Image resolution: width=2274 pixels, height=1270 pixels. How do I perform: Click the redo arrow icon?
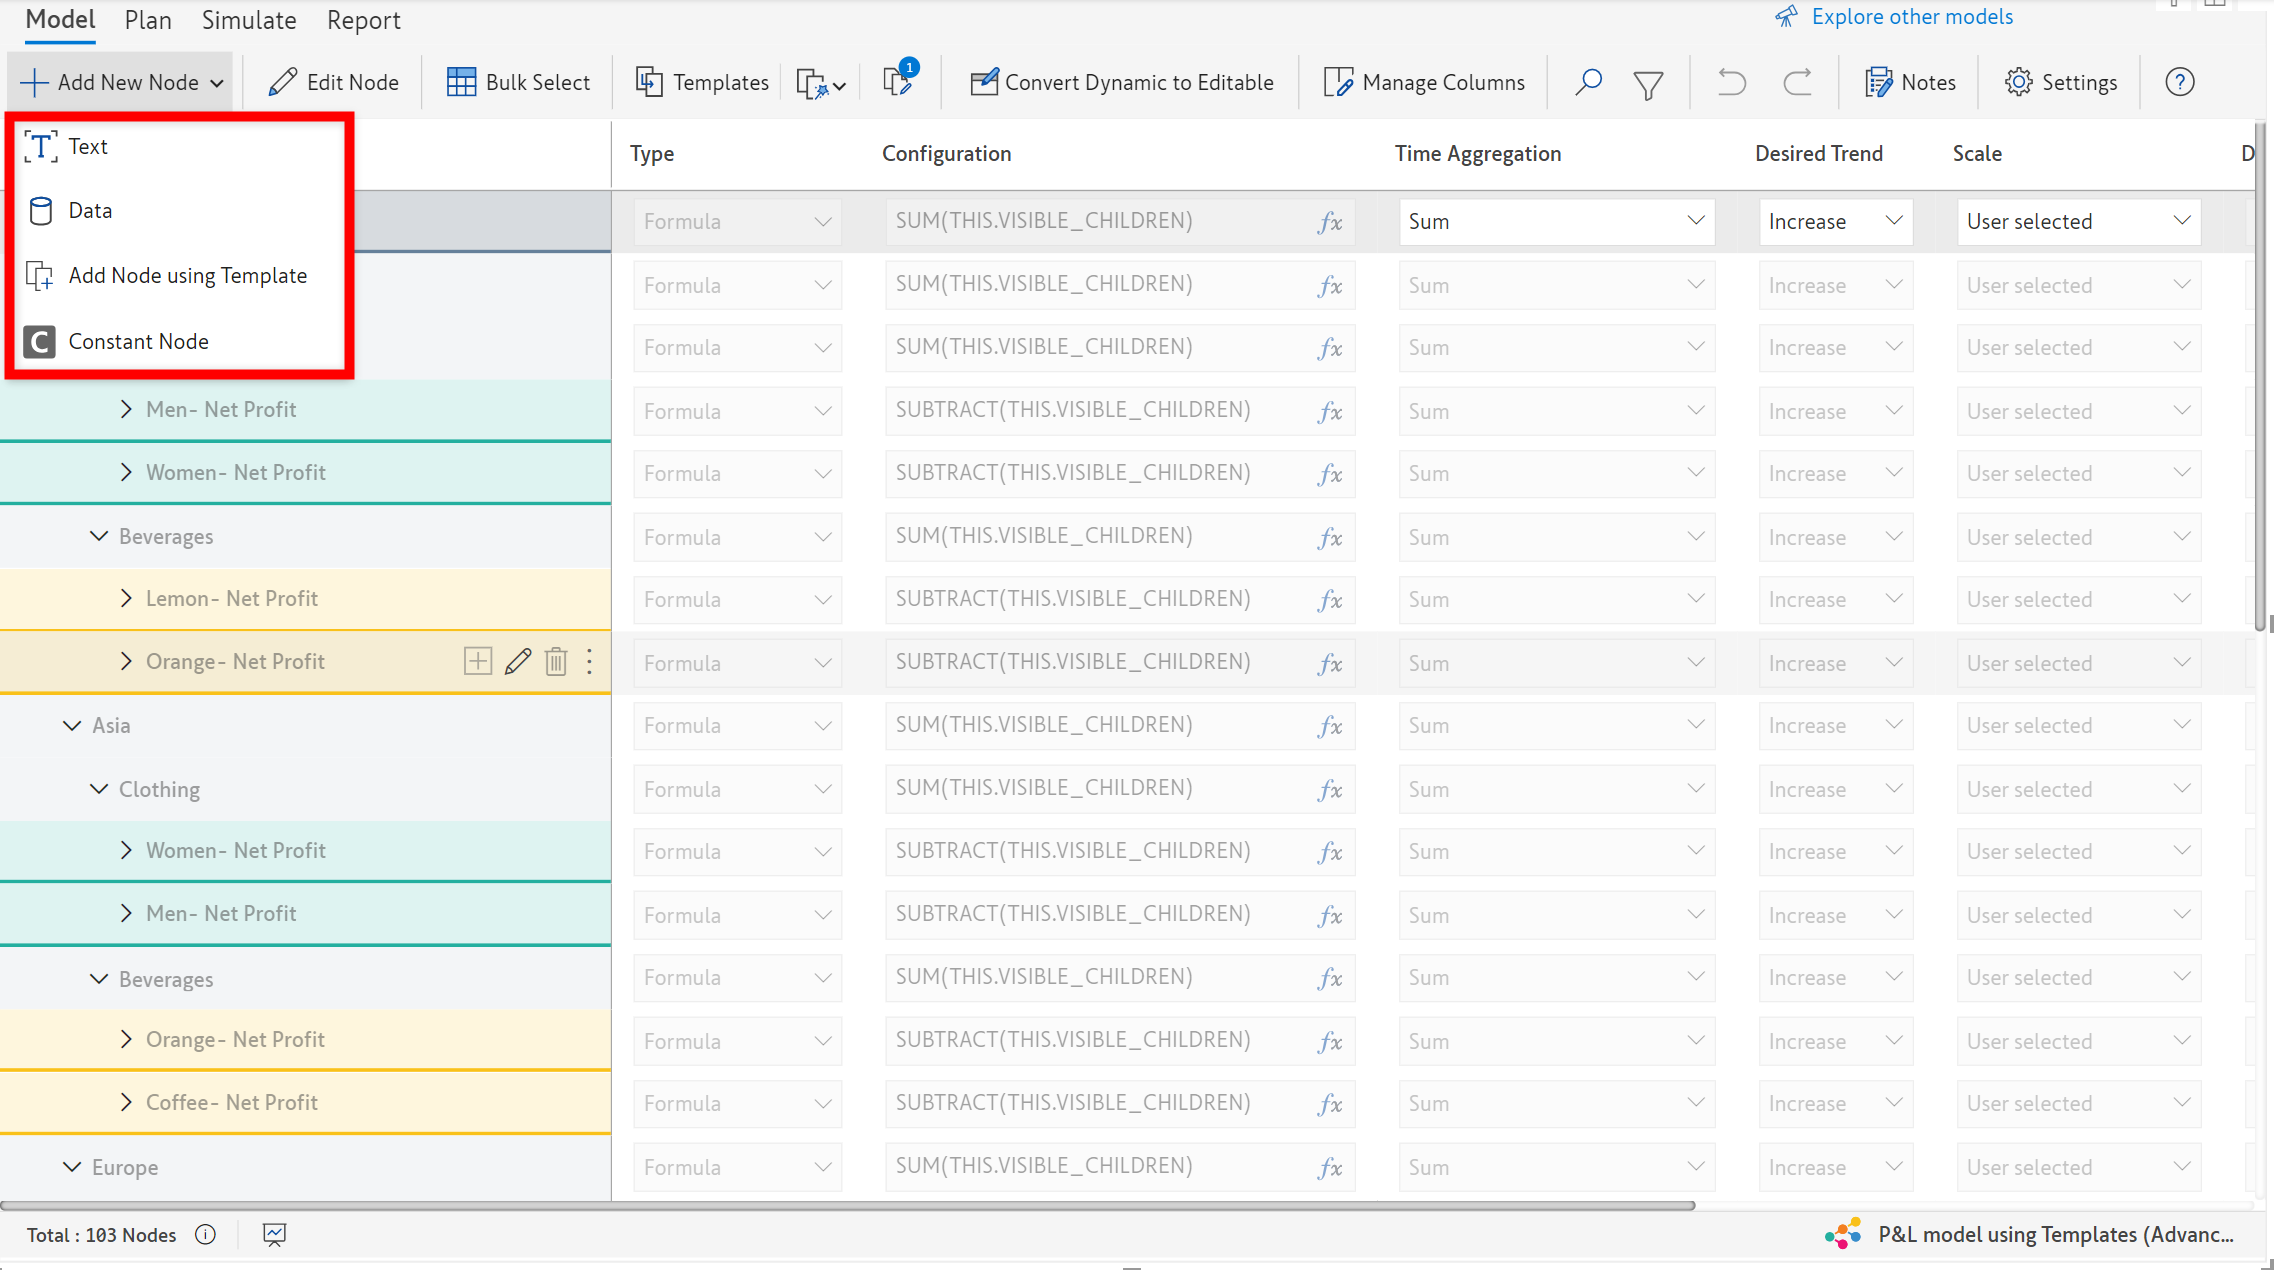[x=1797, y=82]
